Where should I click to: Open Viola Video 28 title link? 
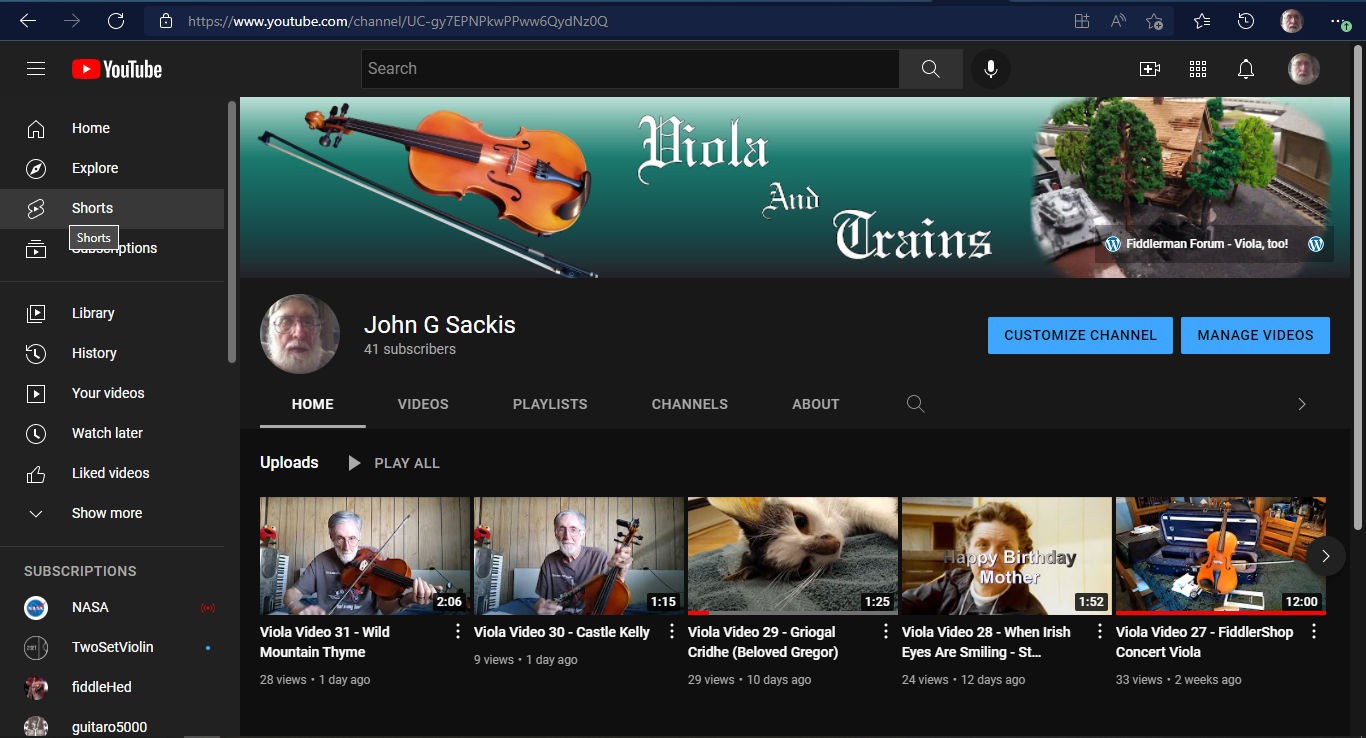pos(986,642)
